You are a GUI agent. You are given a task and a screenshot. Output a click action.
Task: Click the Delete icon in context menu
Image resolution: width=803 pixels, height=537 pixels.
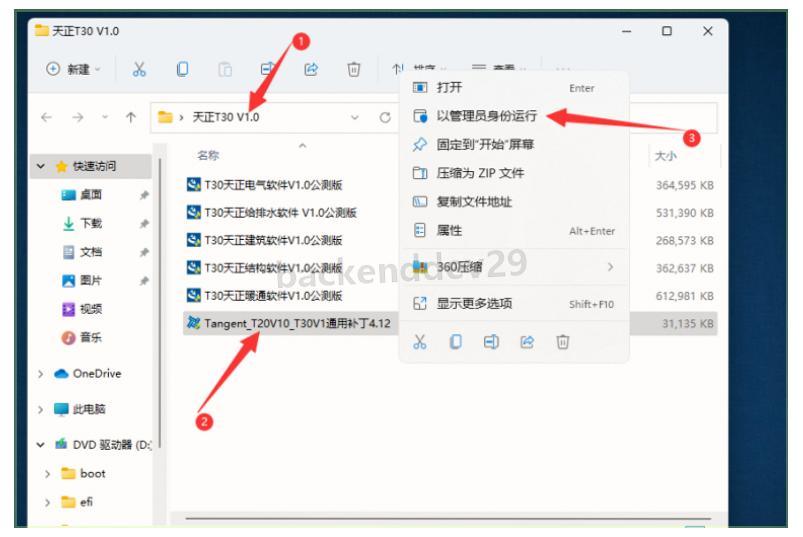pyautogui.click(x=562, y=342)
